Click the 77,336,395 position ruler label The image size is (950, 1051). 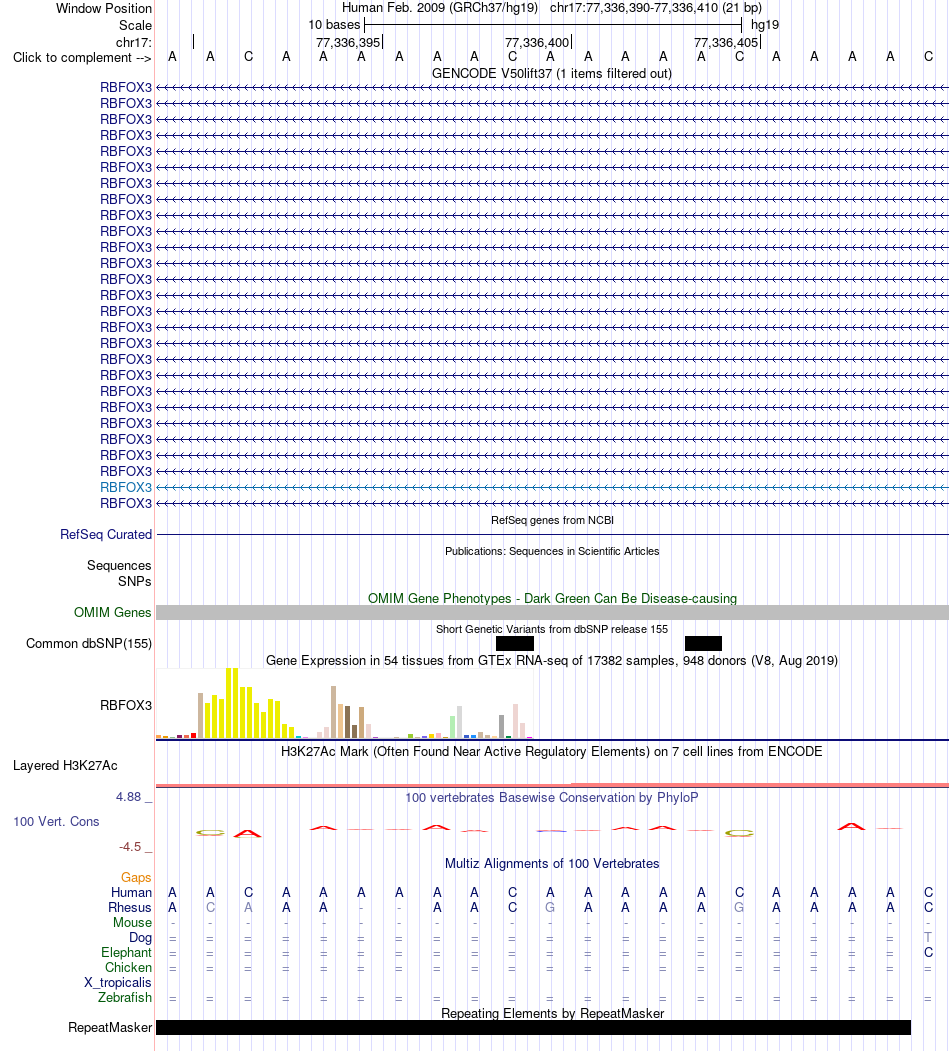tap(348, 42)
